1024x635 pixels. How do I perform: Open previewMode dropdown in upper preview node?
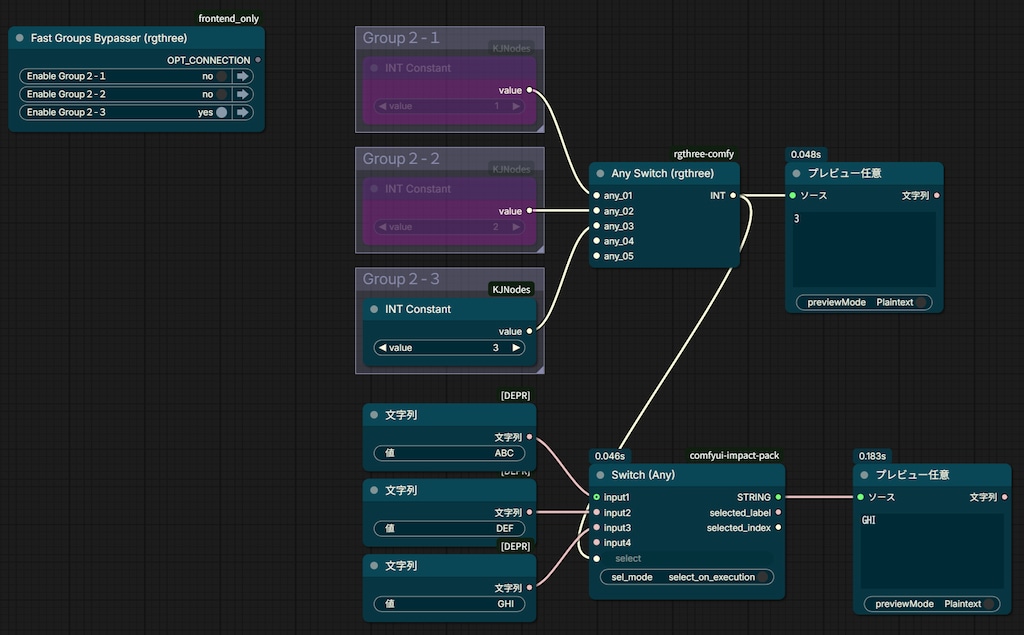click(x=863, y=302)
